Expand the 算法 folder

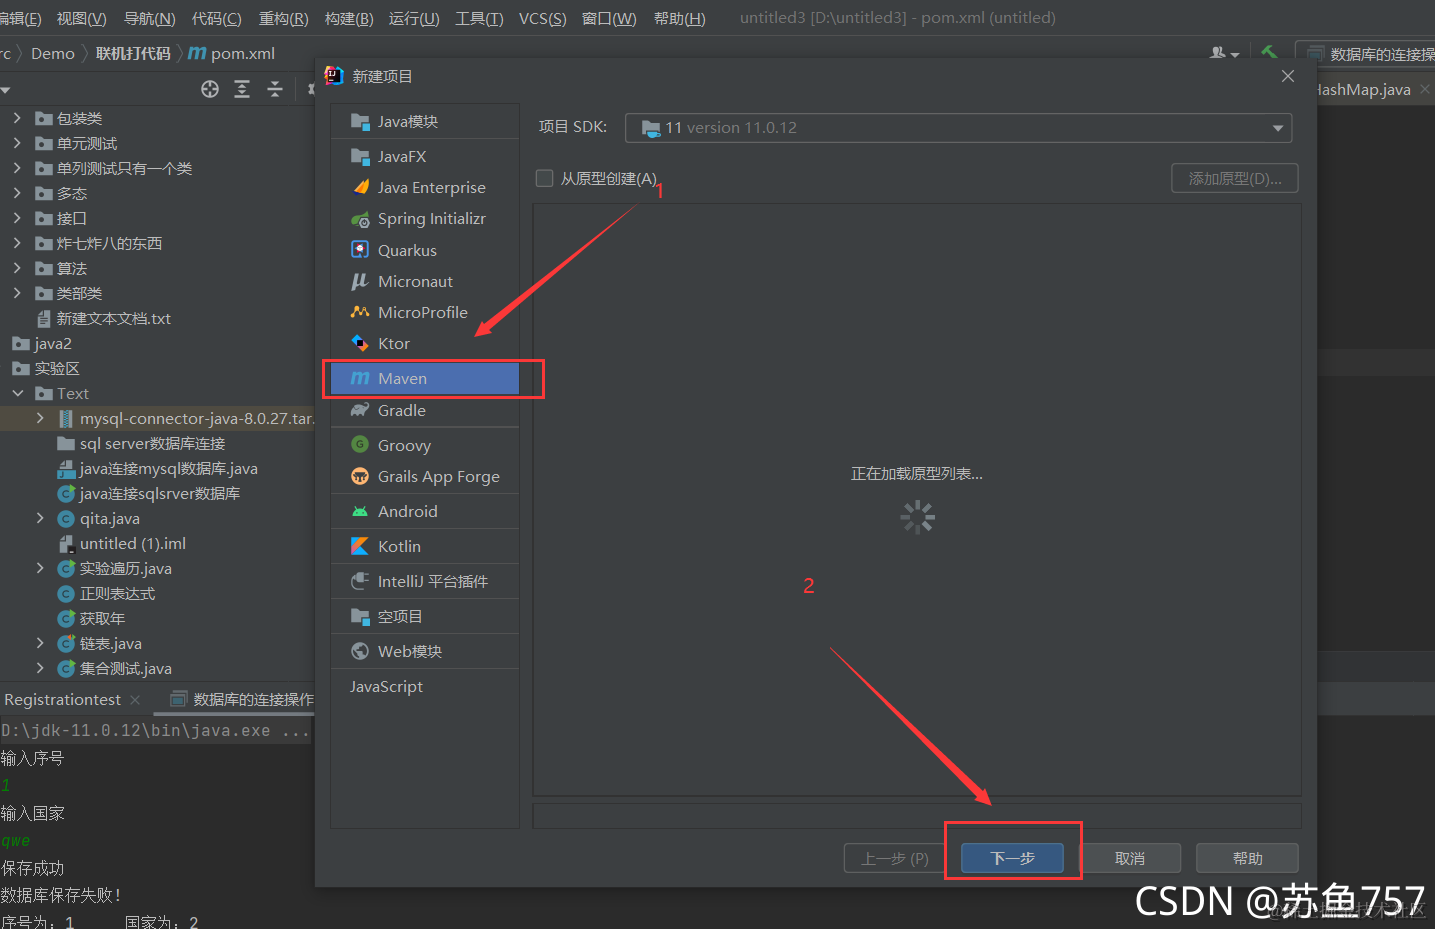(17, 268)
